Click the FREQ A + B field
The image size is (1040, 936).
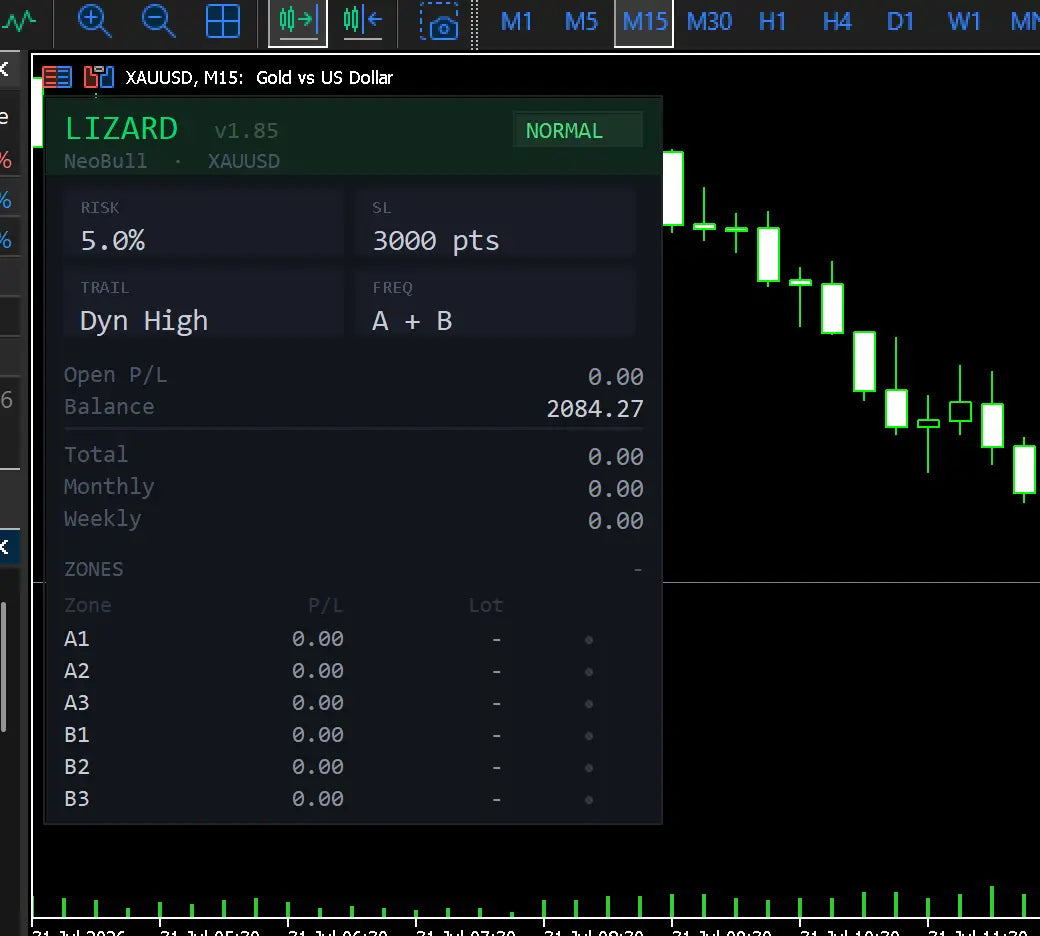point(495,303)
